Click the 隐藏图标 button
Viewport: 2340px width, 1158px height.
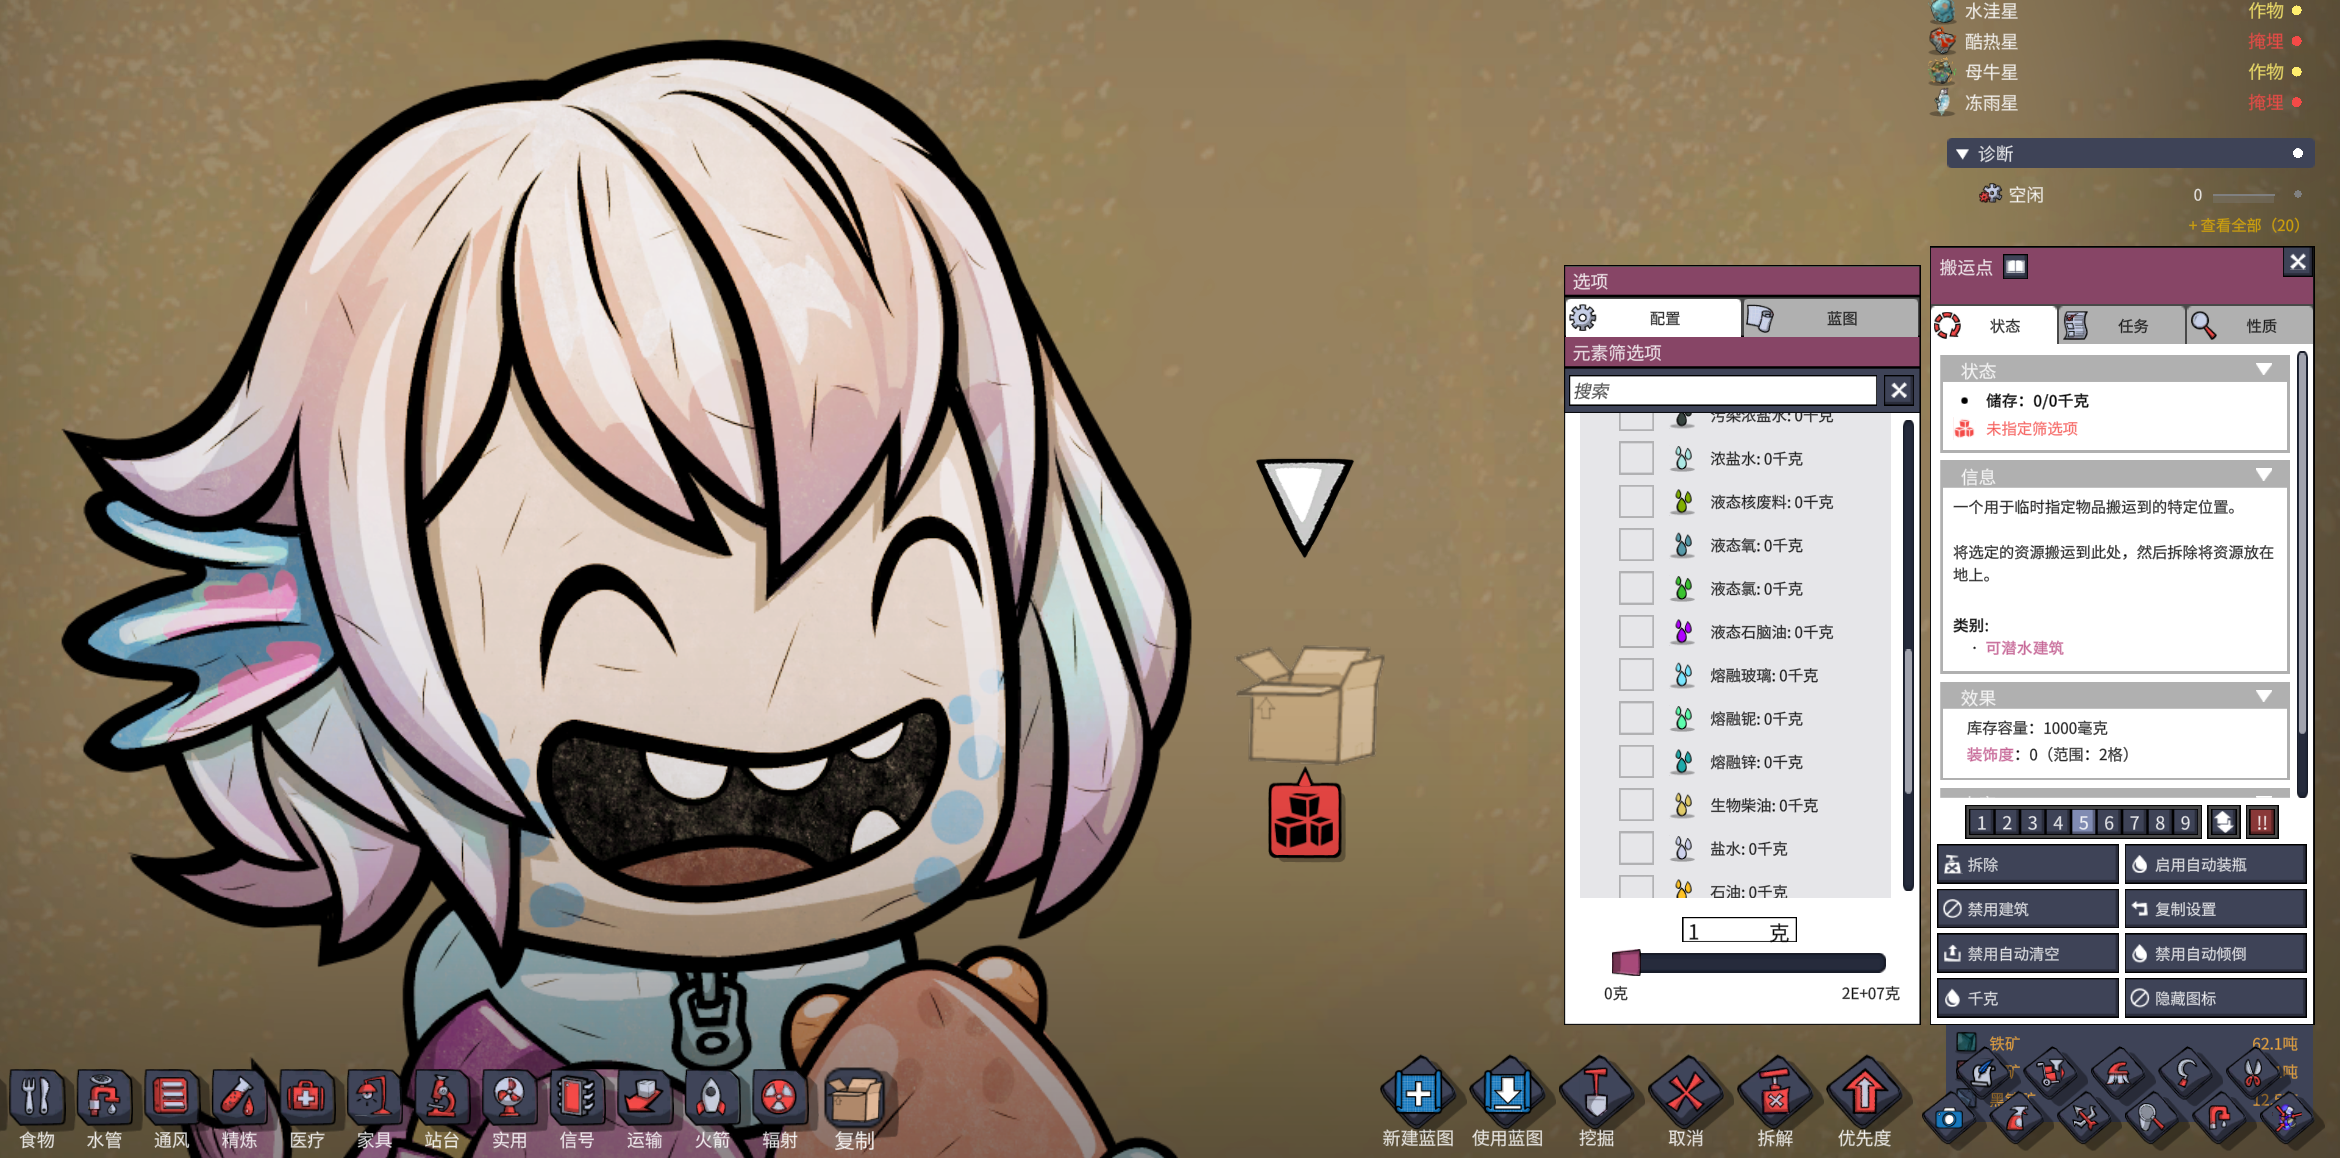(x=2215, y=998)
